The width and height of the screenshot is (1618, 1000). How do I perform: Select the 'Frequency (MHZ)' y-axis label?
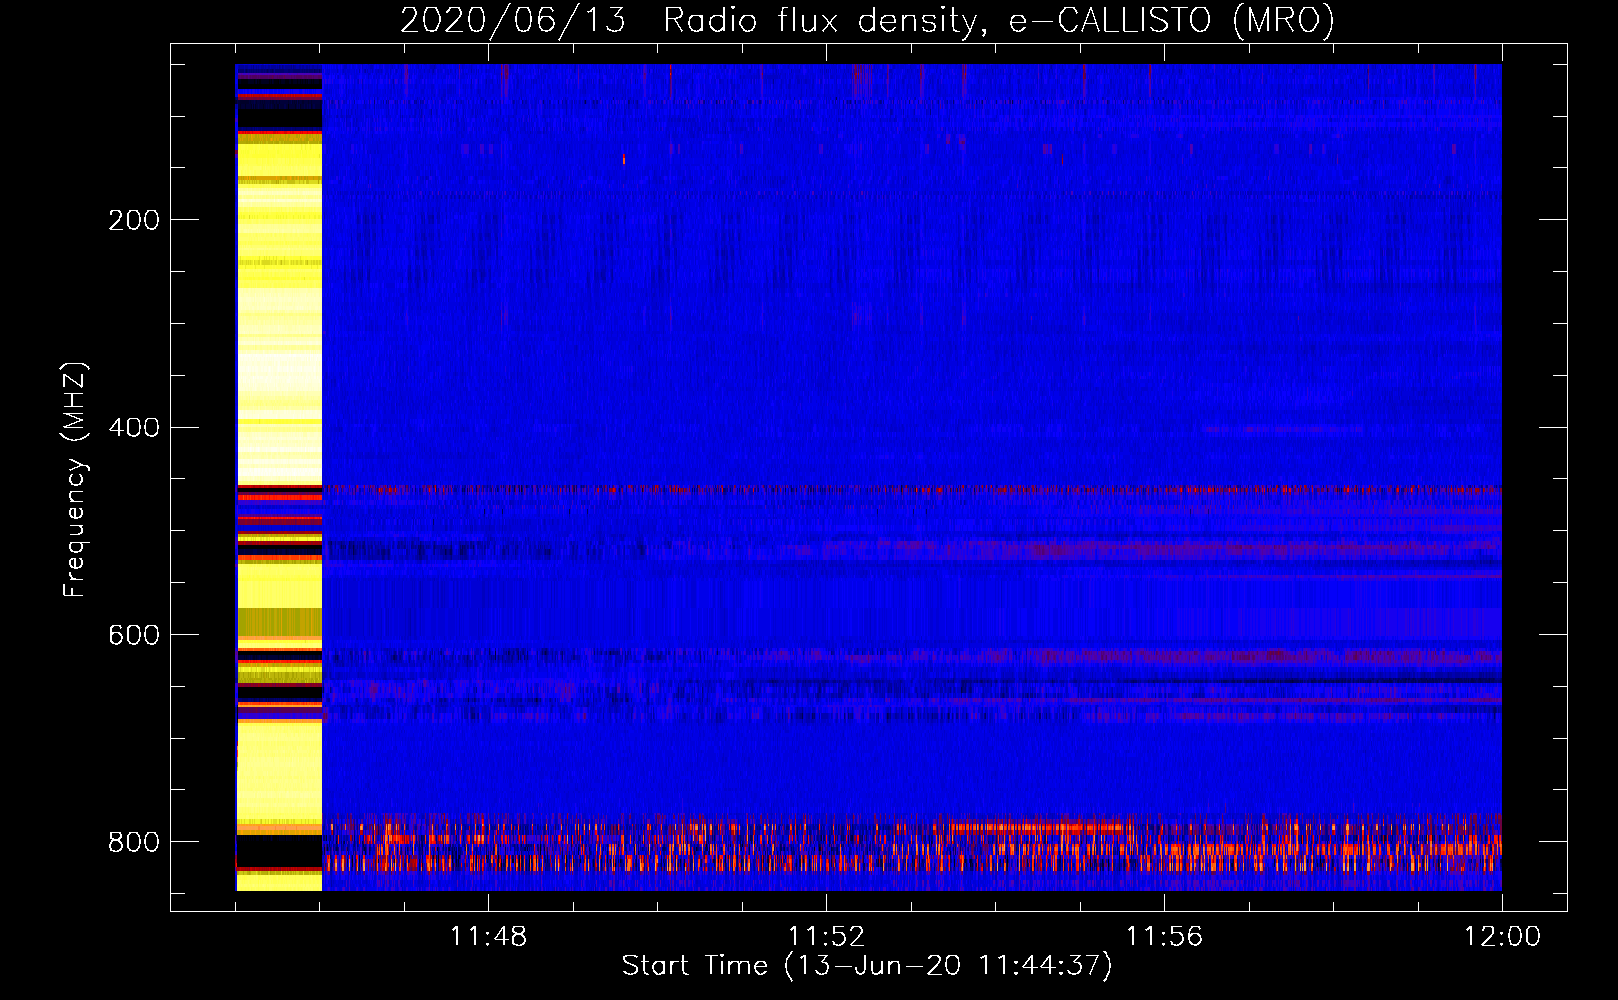74,480
